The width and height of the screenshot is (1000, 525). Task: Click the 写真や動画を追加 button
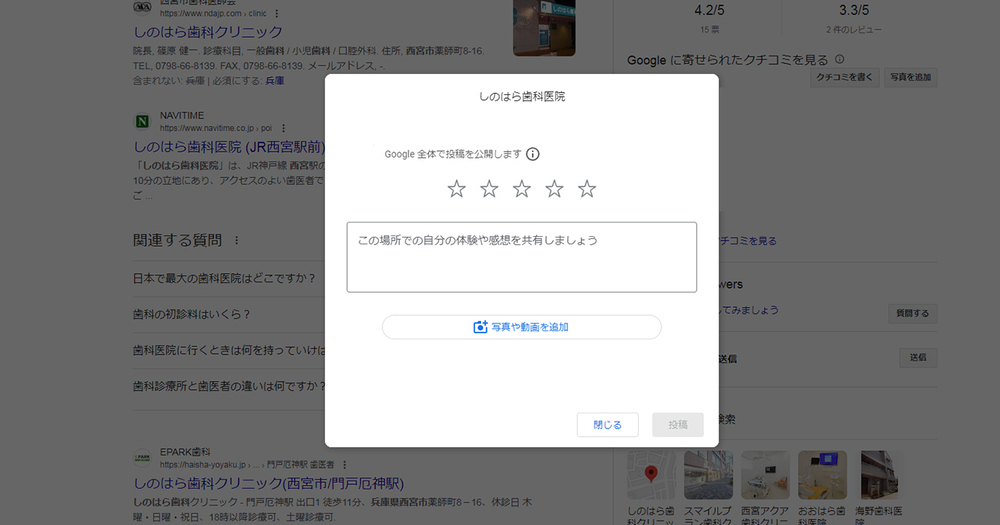pos(521,327)
